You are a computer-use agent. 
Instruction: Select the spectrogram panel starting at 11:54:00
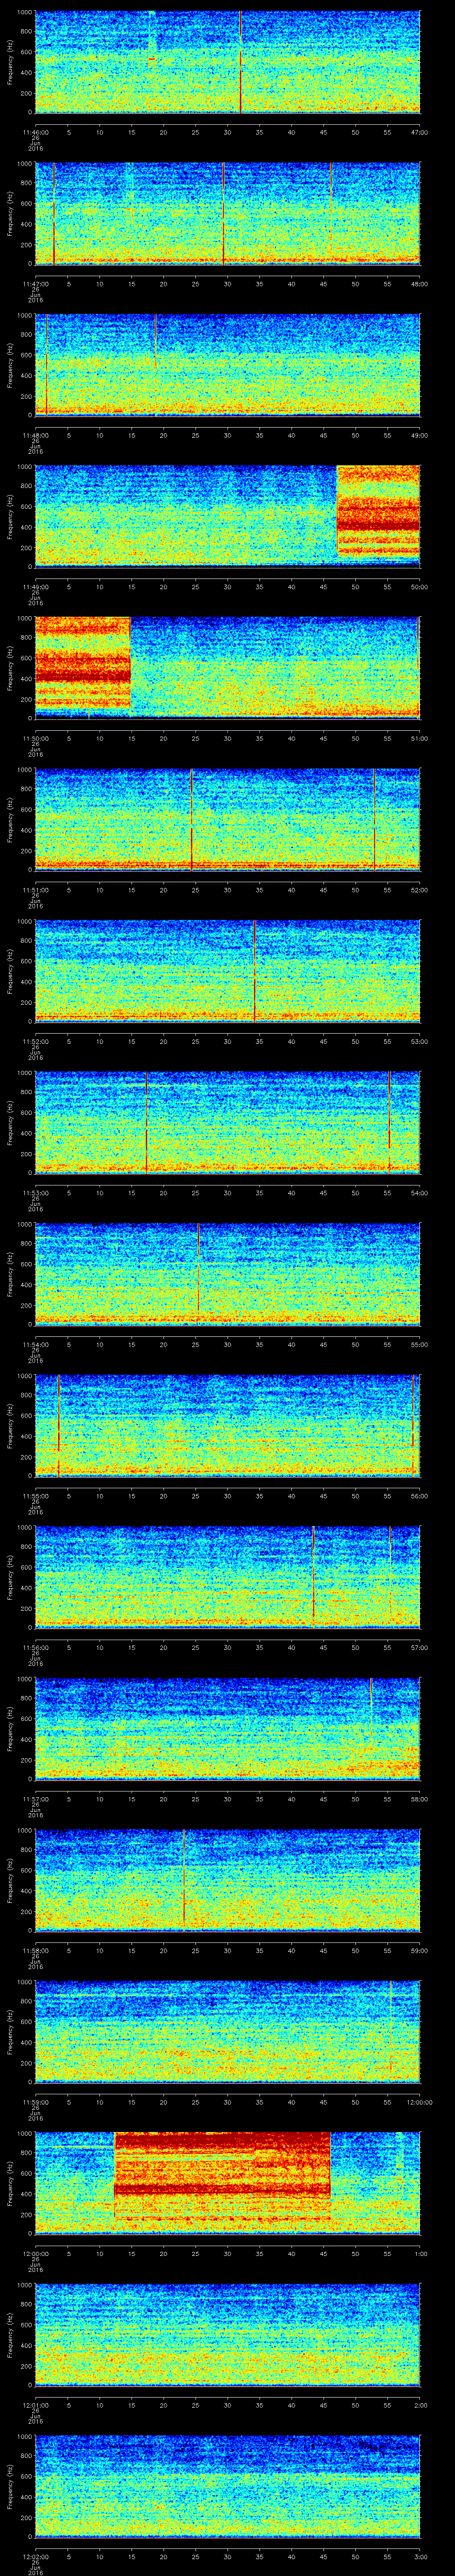[227, 1274]
